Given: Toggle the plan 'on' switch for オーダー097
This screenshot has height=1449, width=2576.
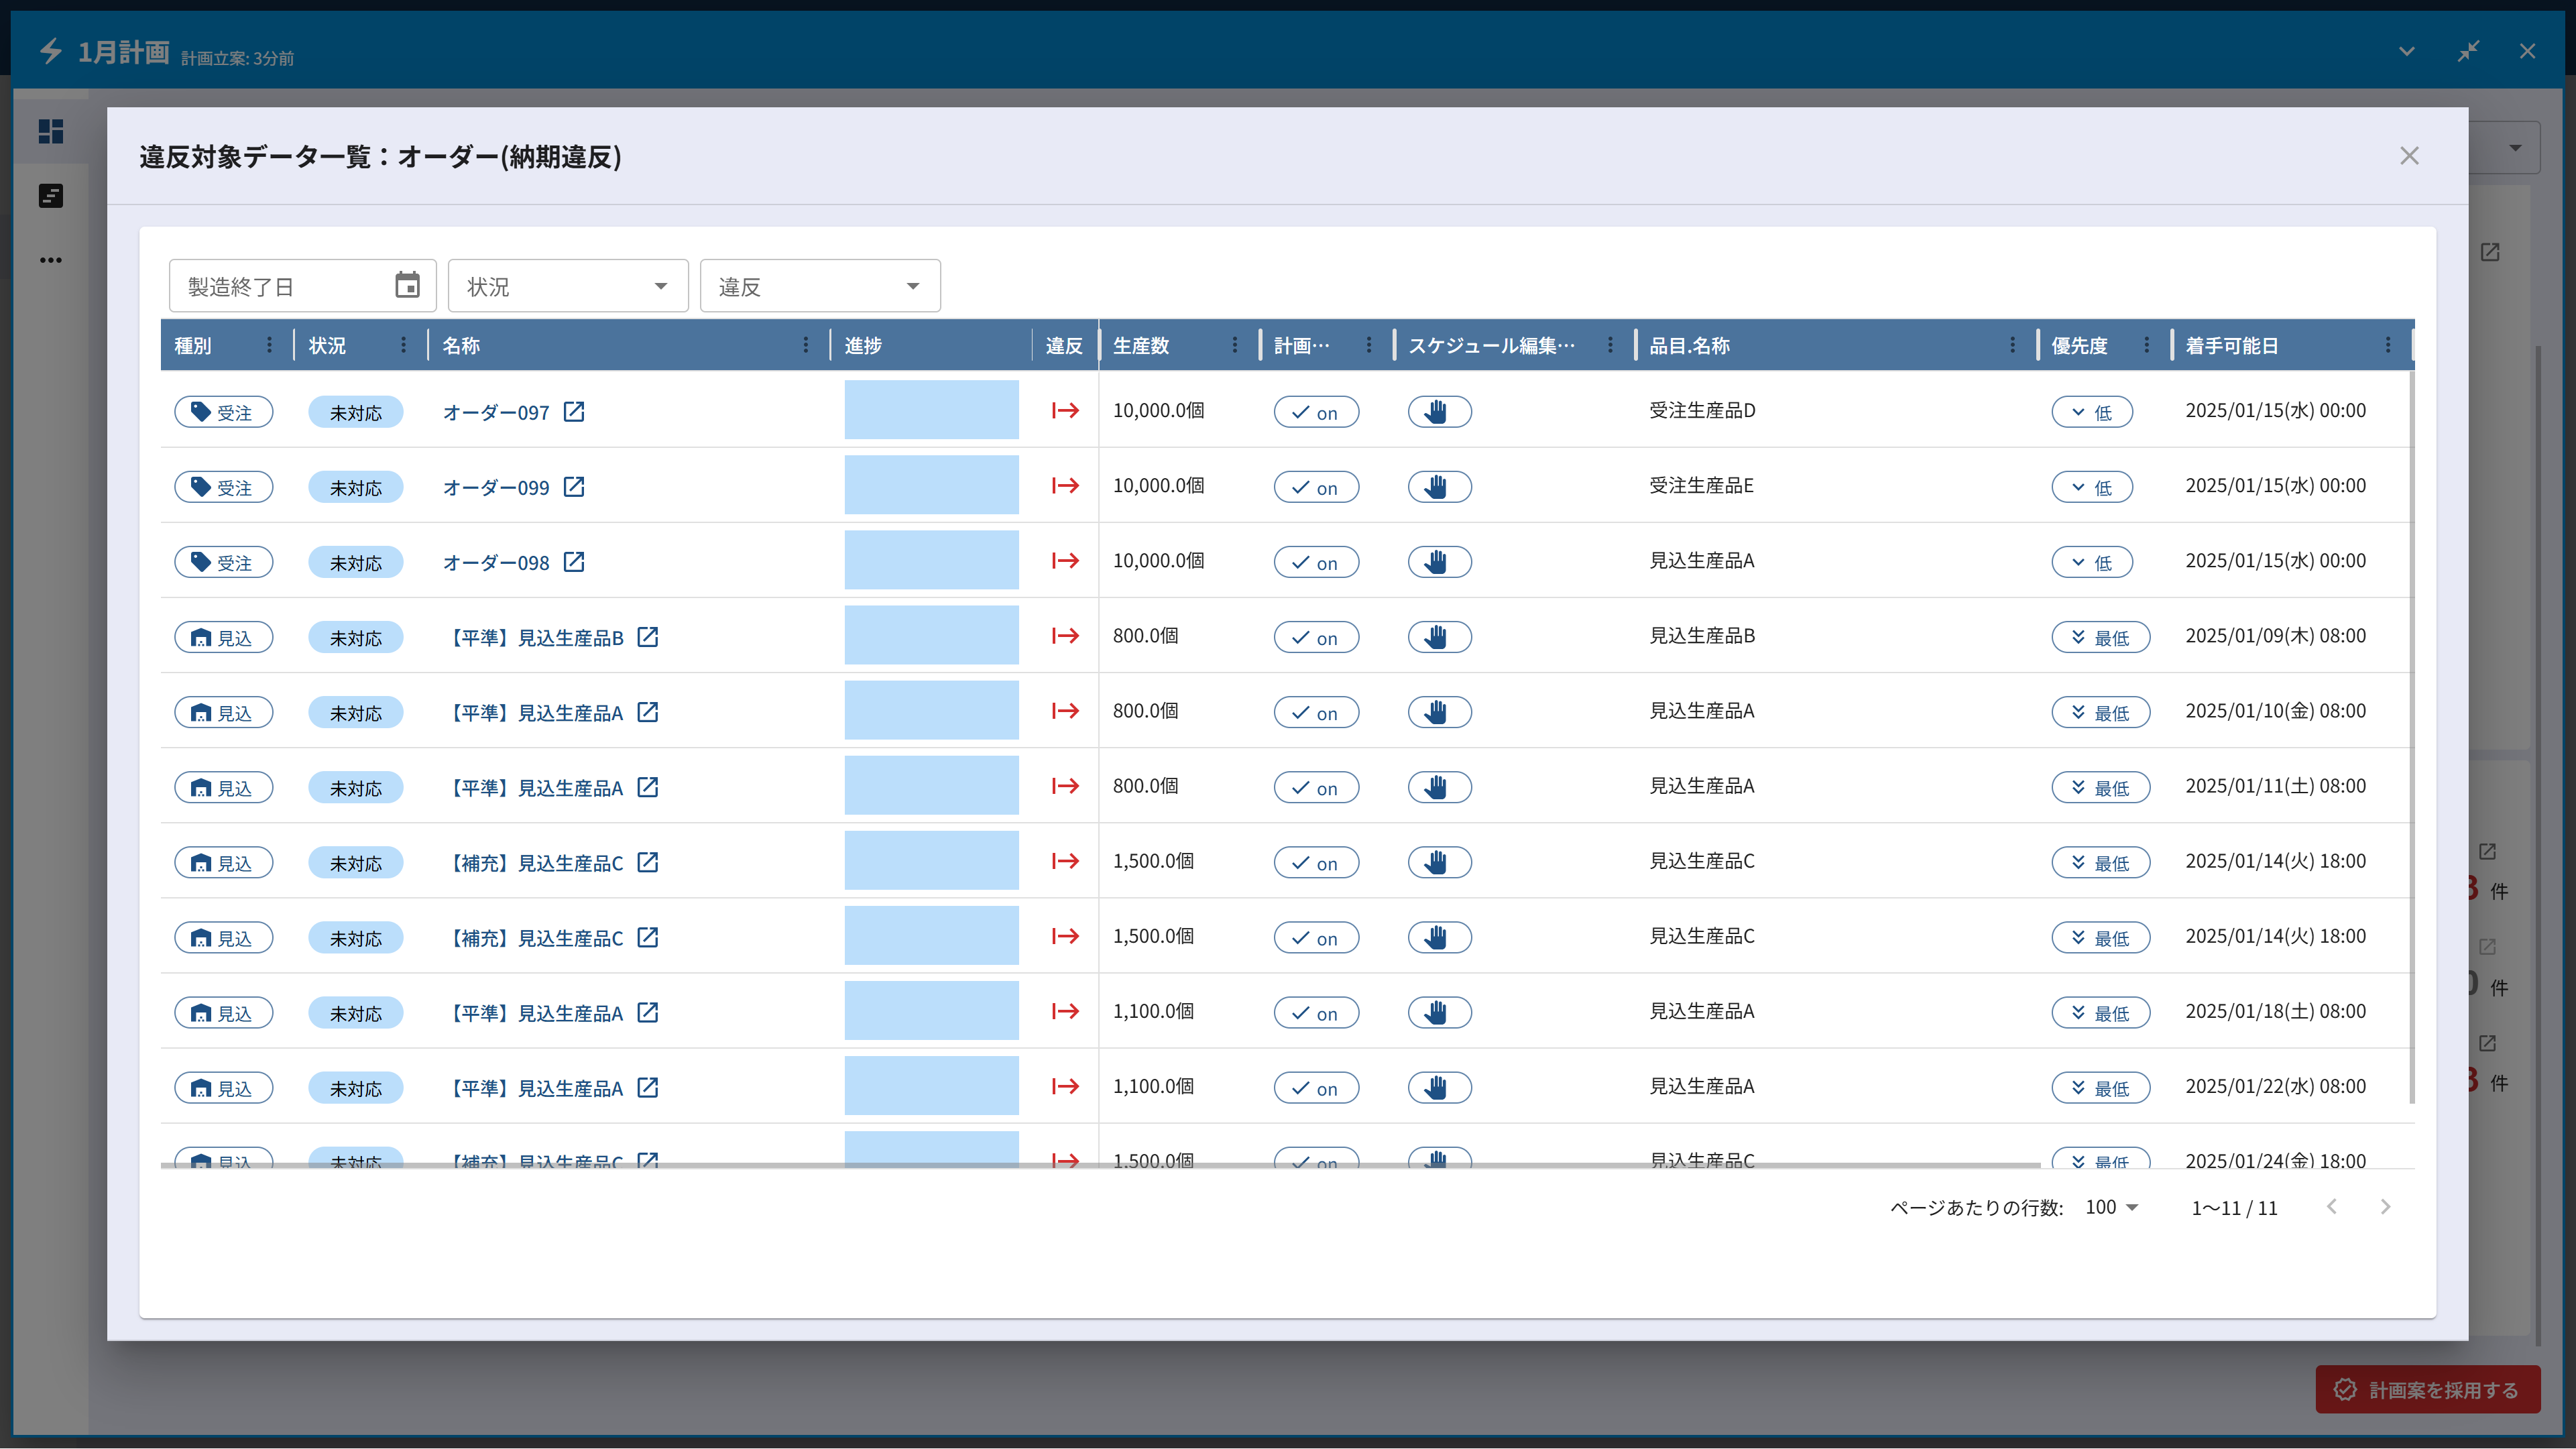Looking at the screenshot, I should (1315, 412).
